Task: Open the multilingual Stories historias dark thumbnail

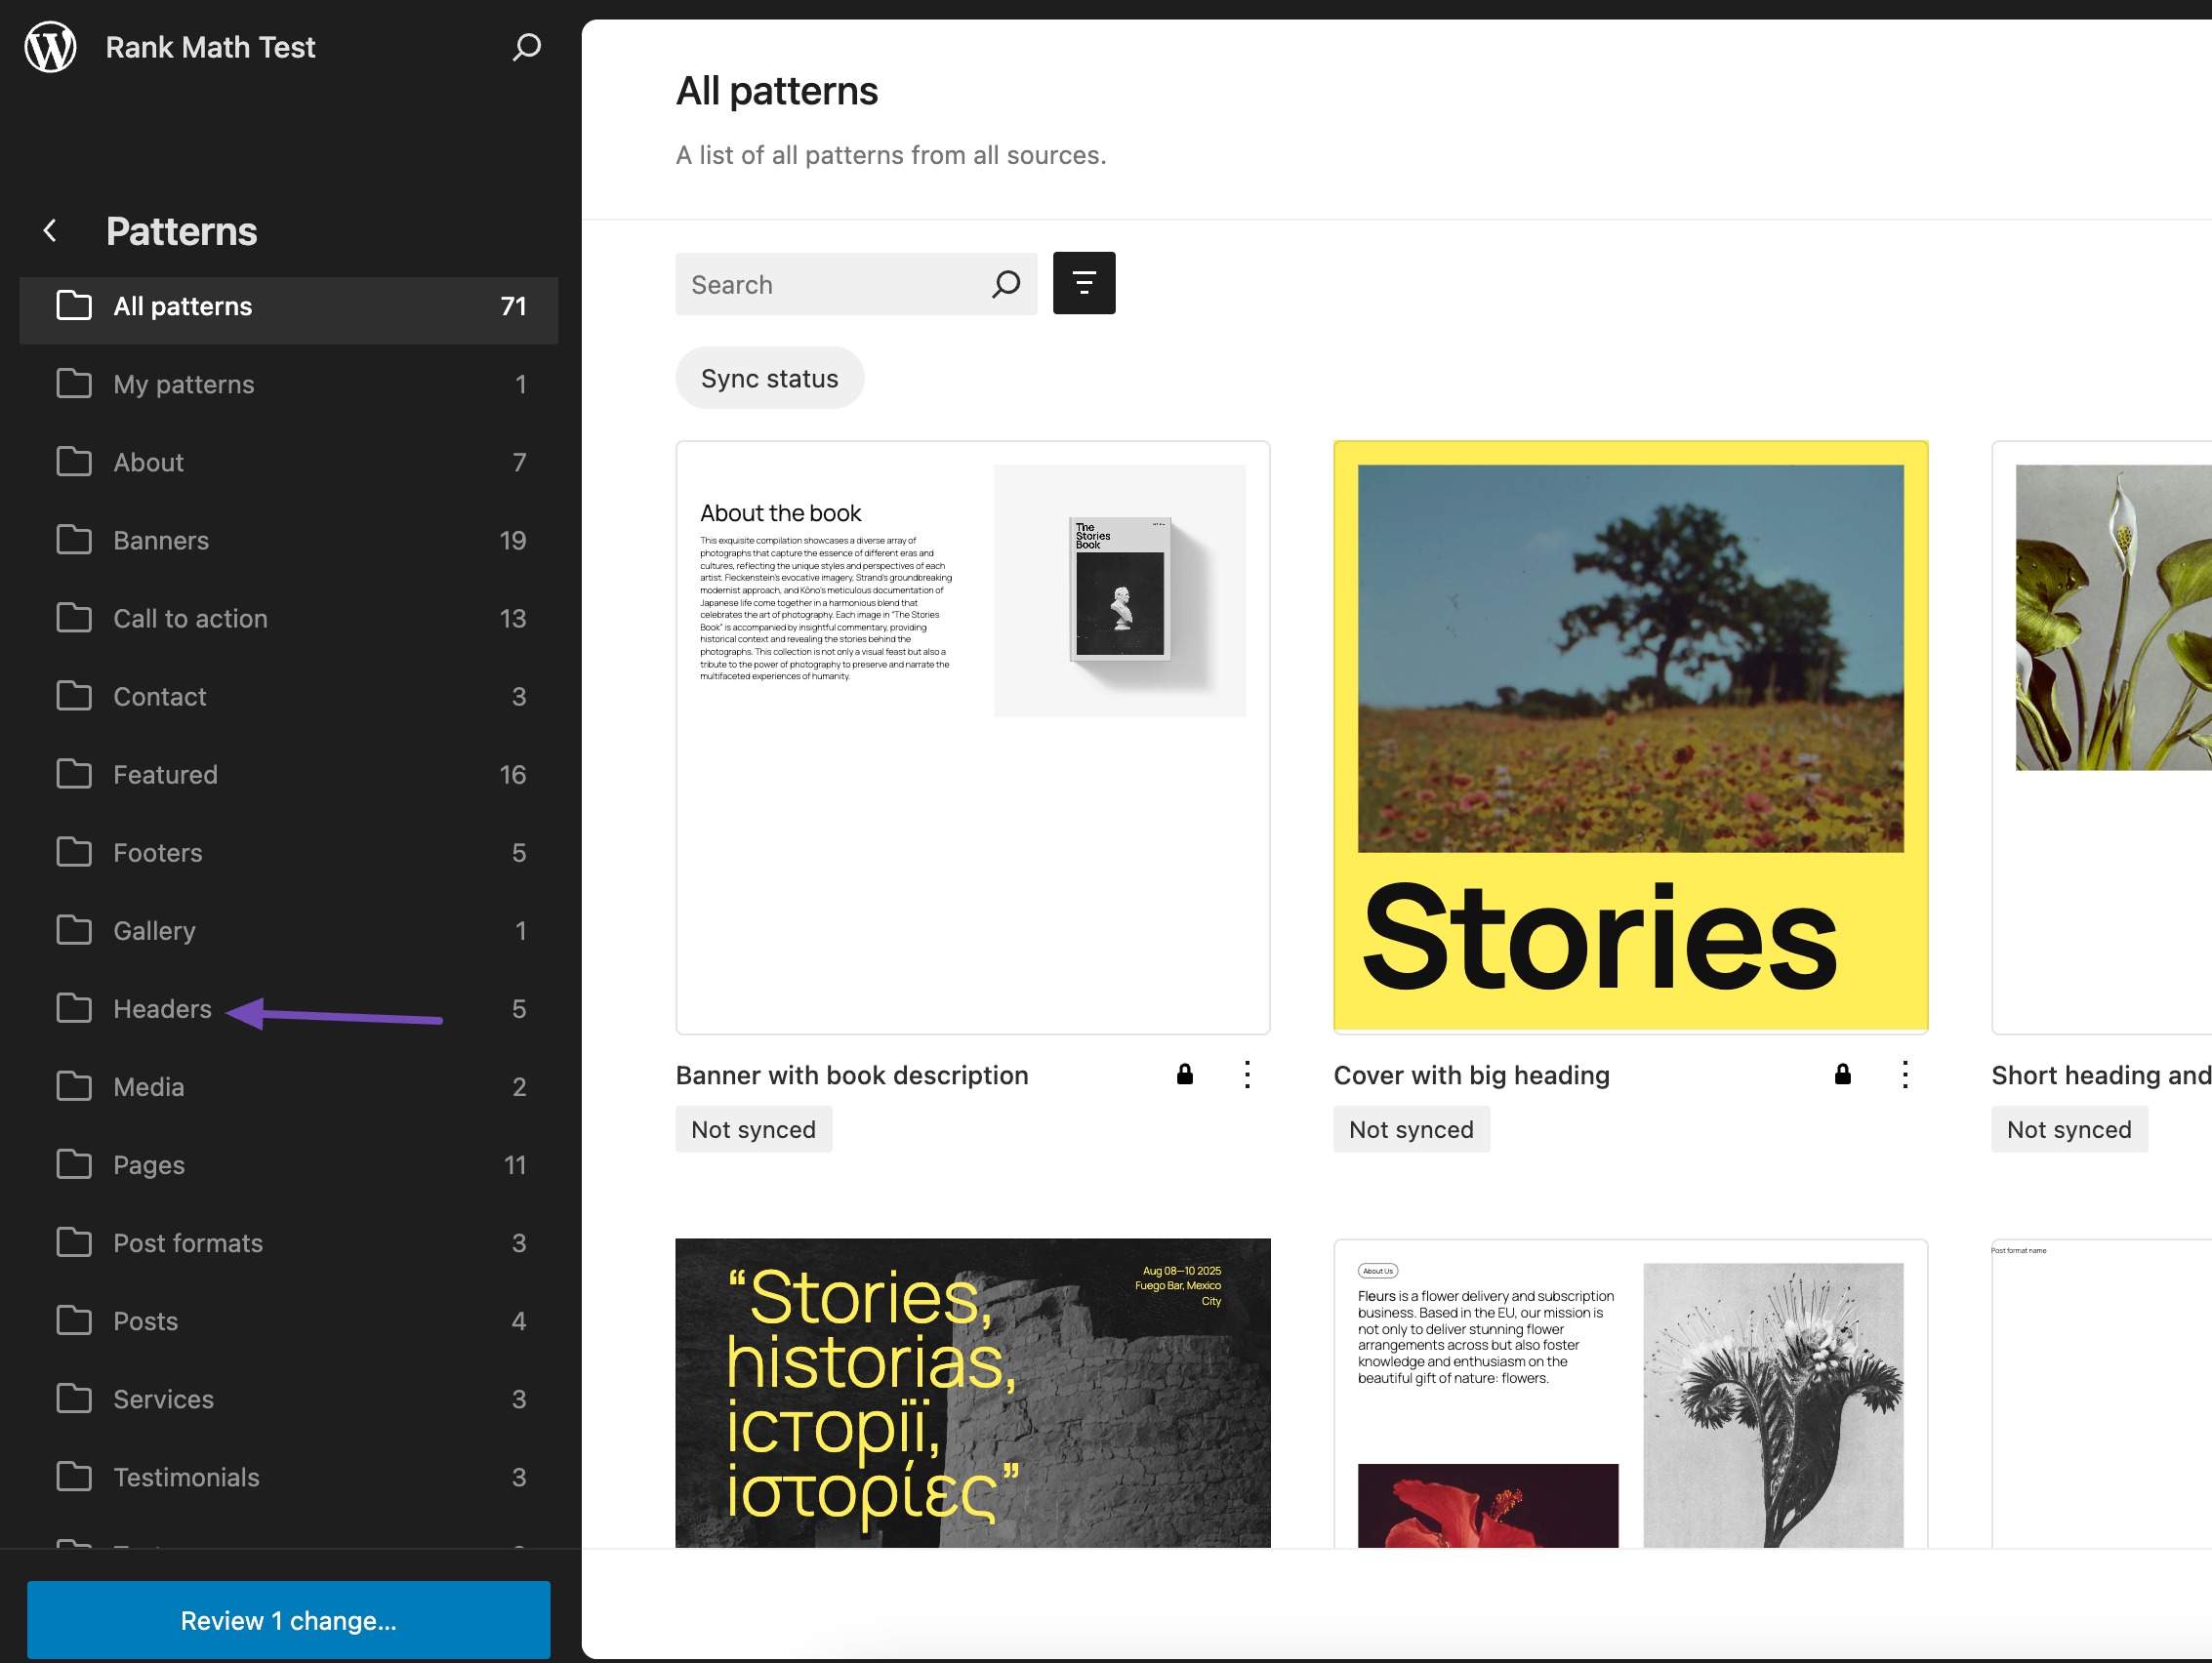Action: tap(973, 1393)
